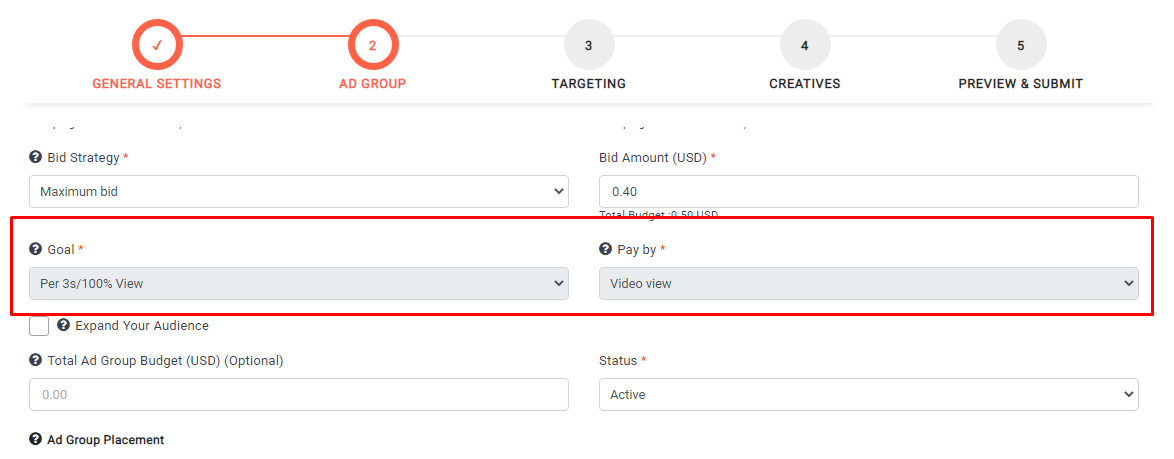Viewport: 1174px width, 459px height.
Task: Click the help icon next to Goal
Action: [36, 249]
